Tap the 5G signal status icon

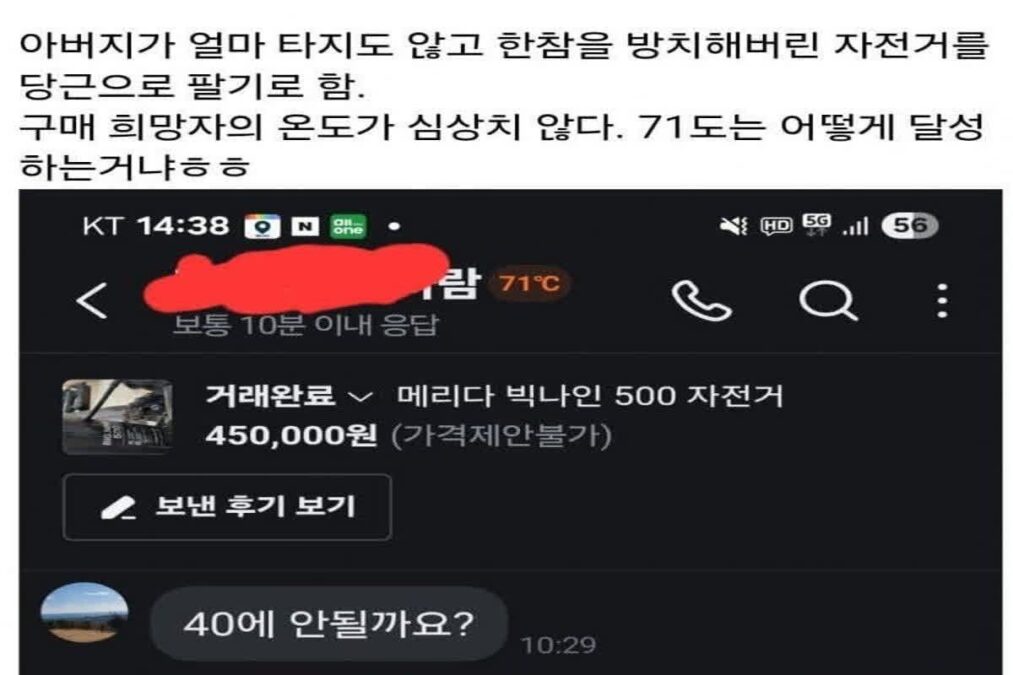click(x=817, y=223)
